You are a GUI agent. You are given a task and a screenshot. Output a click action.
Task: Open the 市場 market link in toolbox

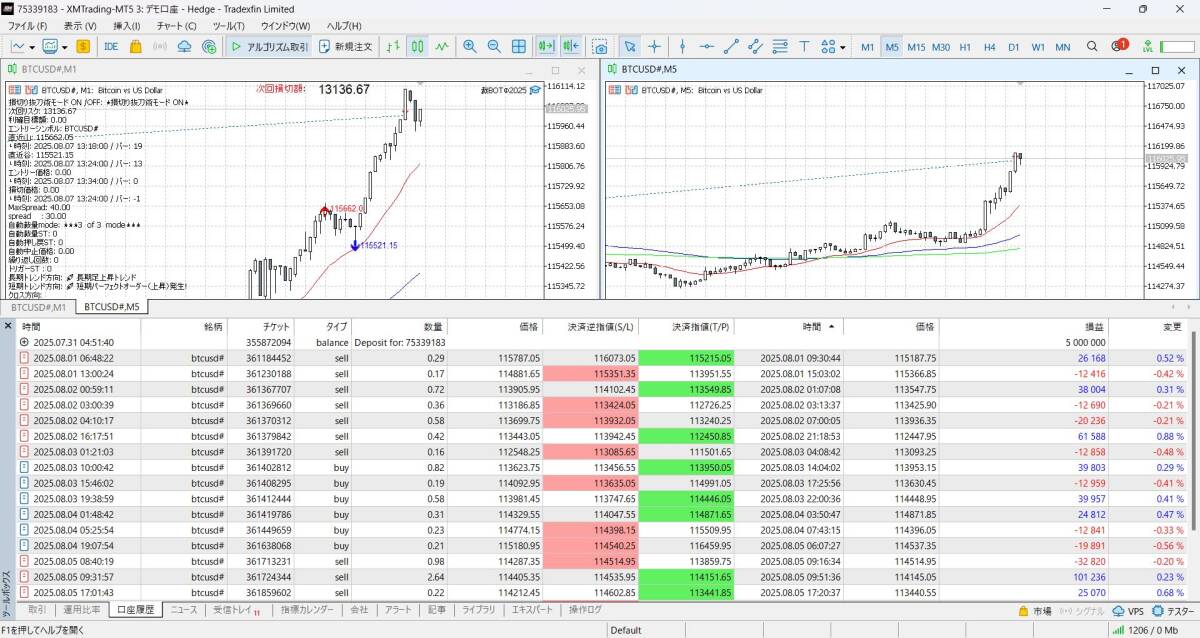point(1034,610)
